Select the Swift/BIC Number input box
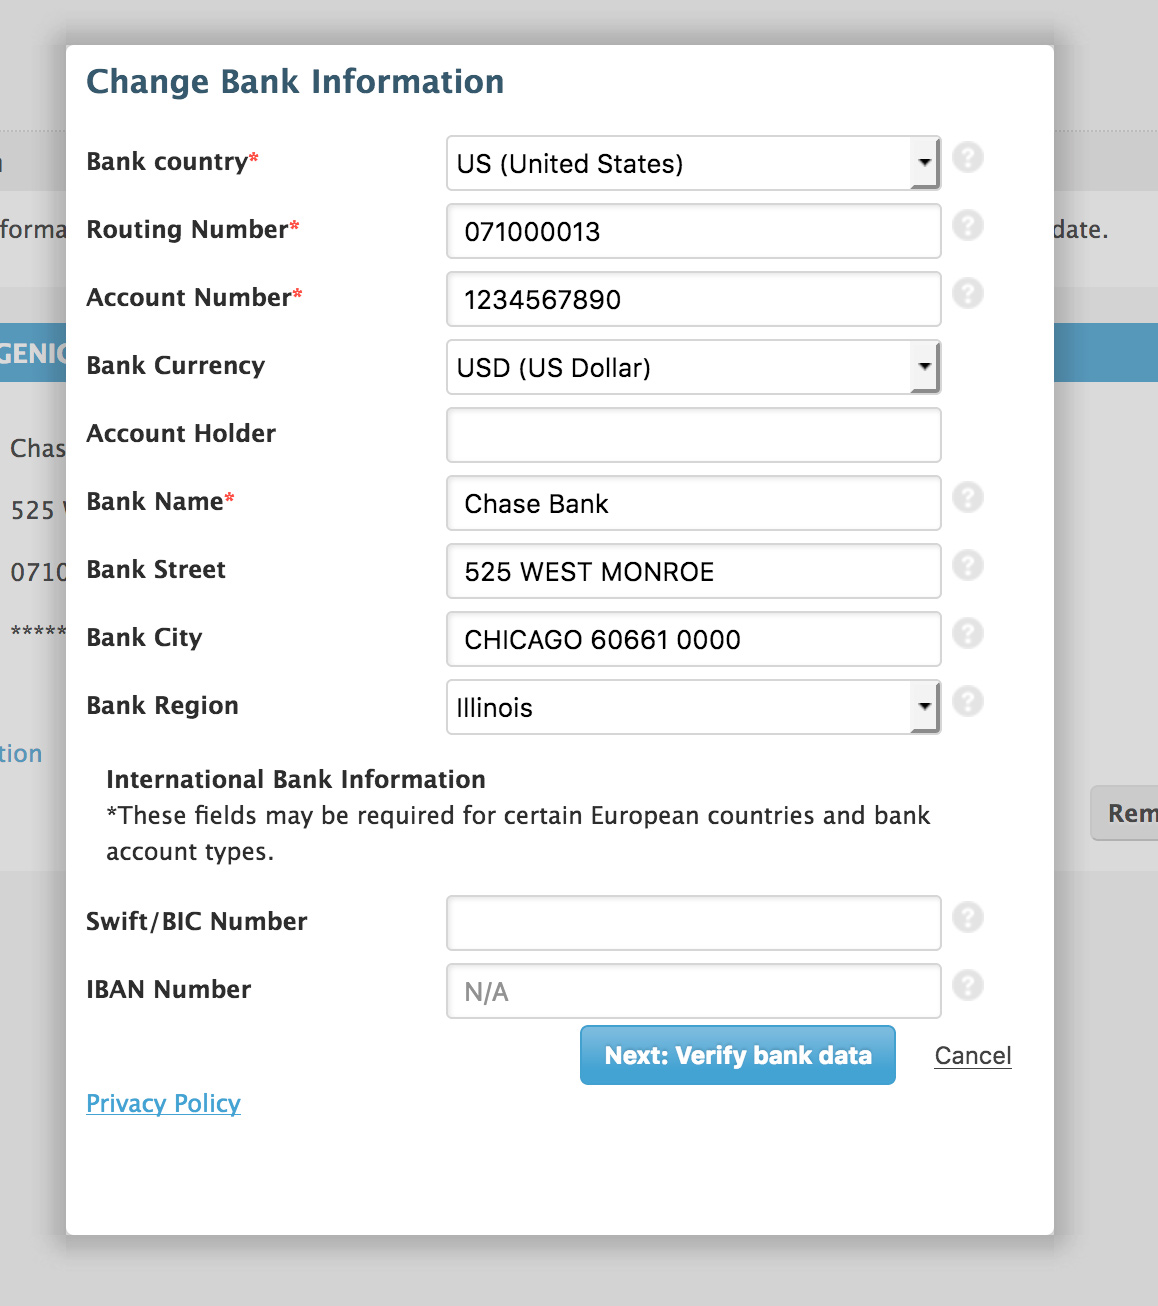The height and width of the screenshot is (1306, 1158). (693, 924)
